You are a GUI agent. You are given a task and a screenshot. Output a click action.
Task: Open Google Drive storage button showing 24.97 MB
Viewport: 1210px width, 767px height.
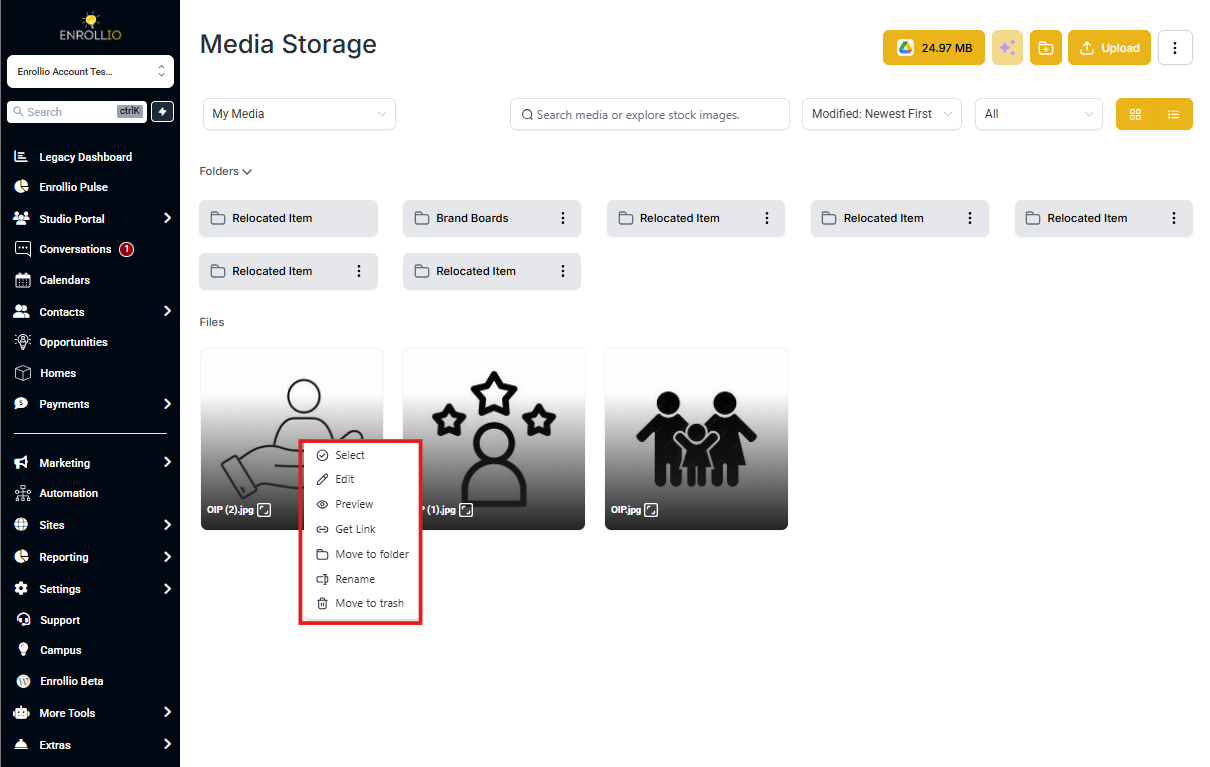tap(933, 48)
